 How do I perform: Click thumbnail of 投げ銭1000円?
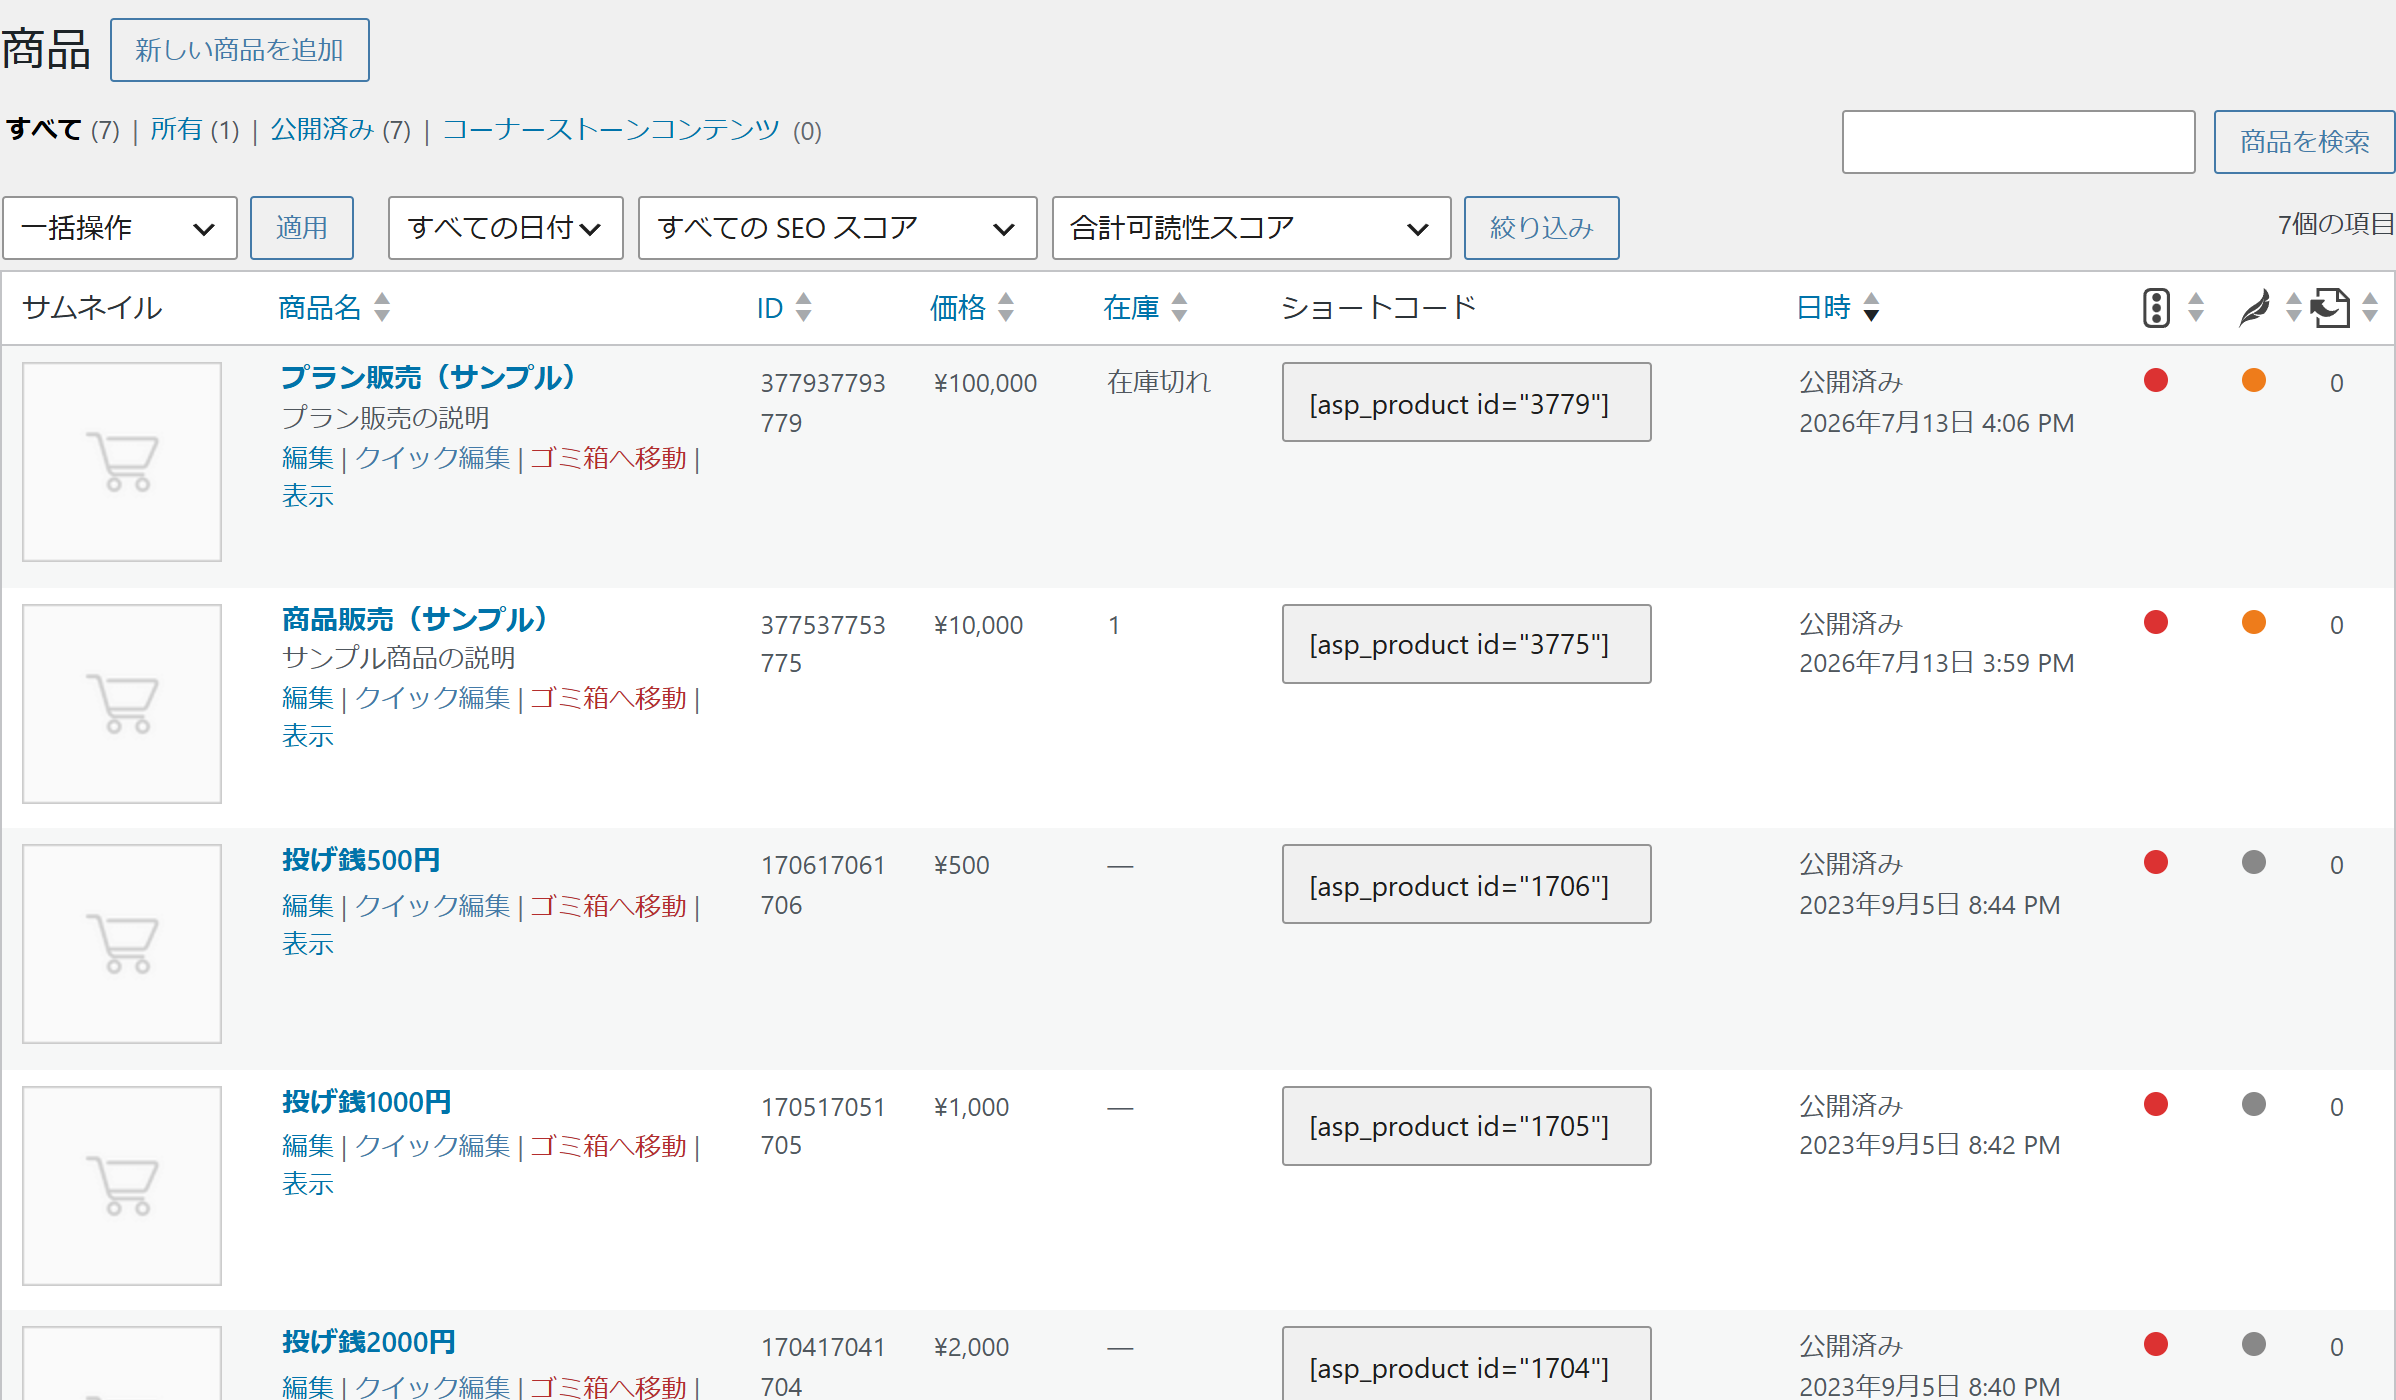[122, 1186]
